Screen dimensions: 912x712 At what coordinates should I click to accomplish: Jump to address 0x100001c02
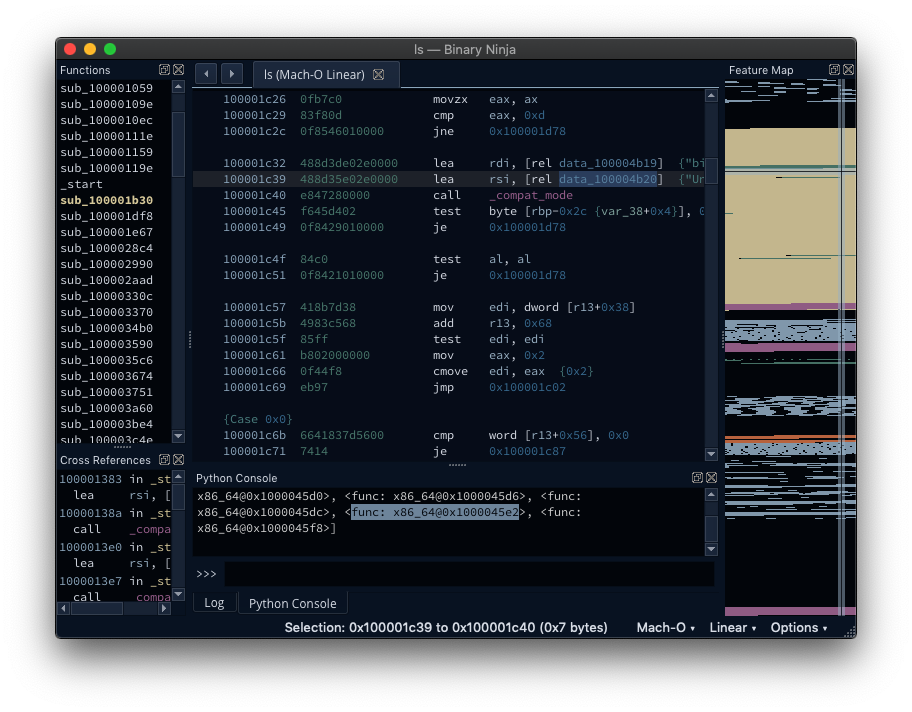(x=527, y=387)
